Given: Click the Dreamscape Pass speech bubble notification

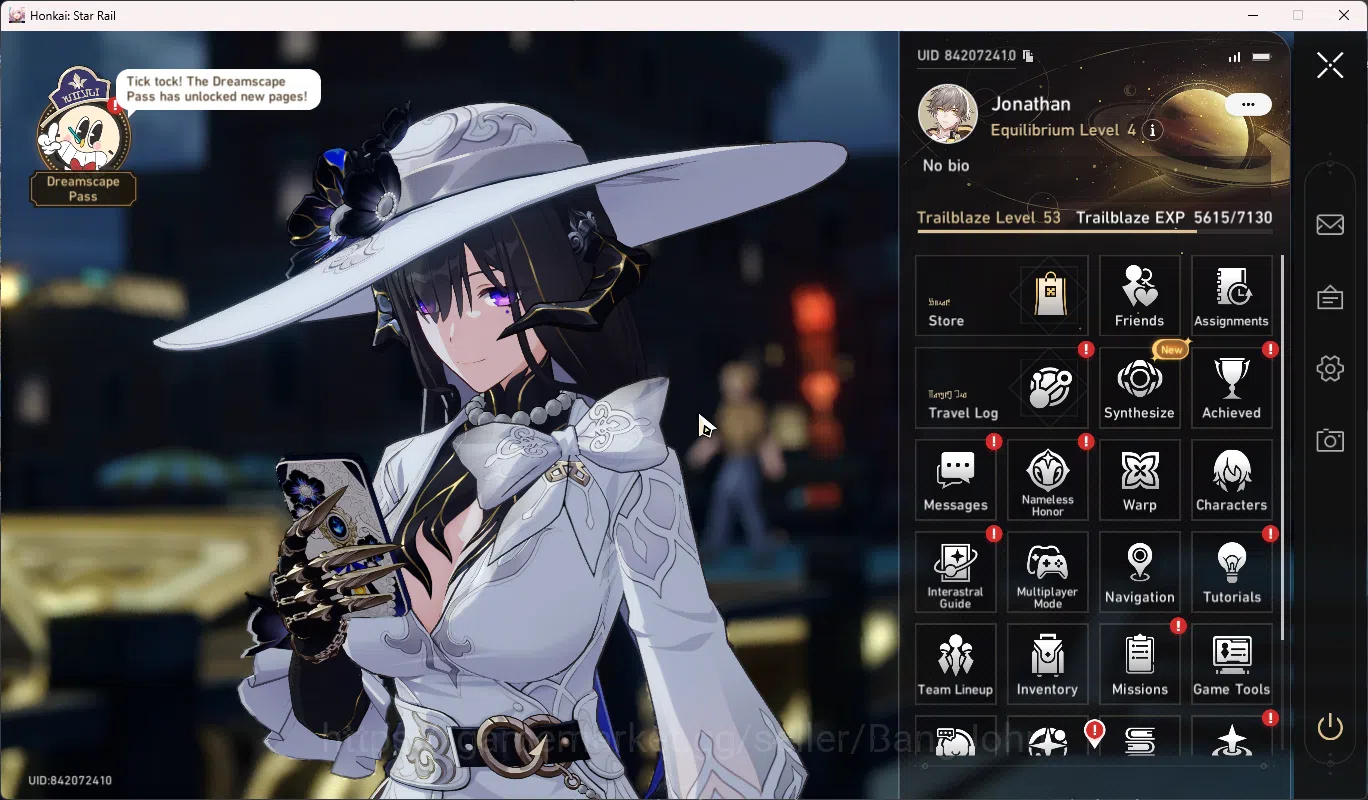Looking at the screenshot, I should (218, 89).
